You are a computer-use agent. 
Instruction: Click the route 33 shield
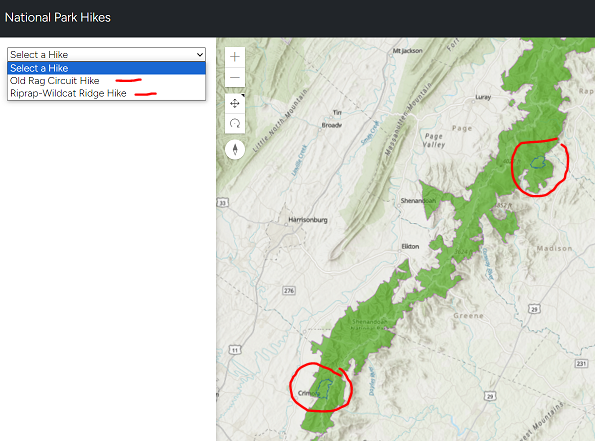click(x=222, y=203)
